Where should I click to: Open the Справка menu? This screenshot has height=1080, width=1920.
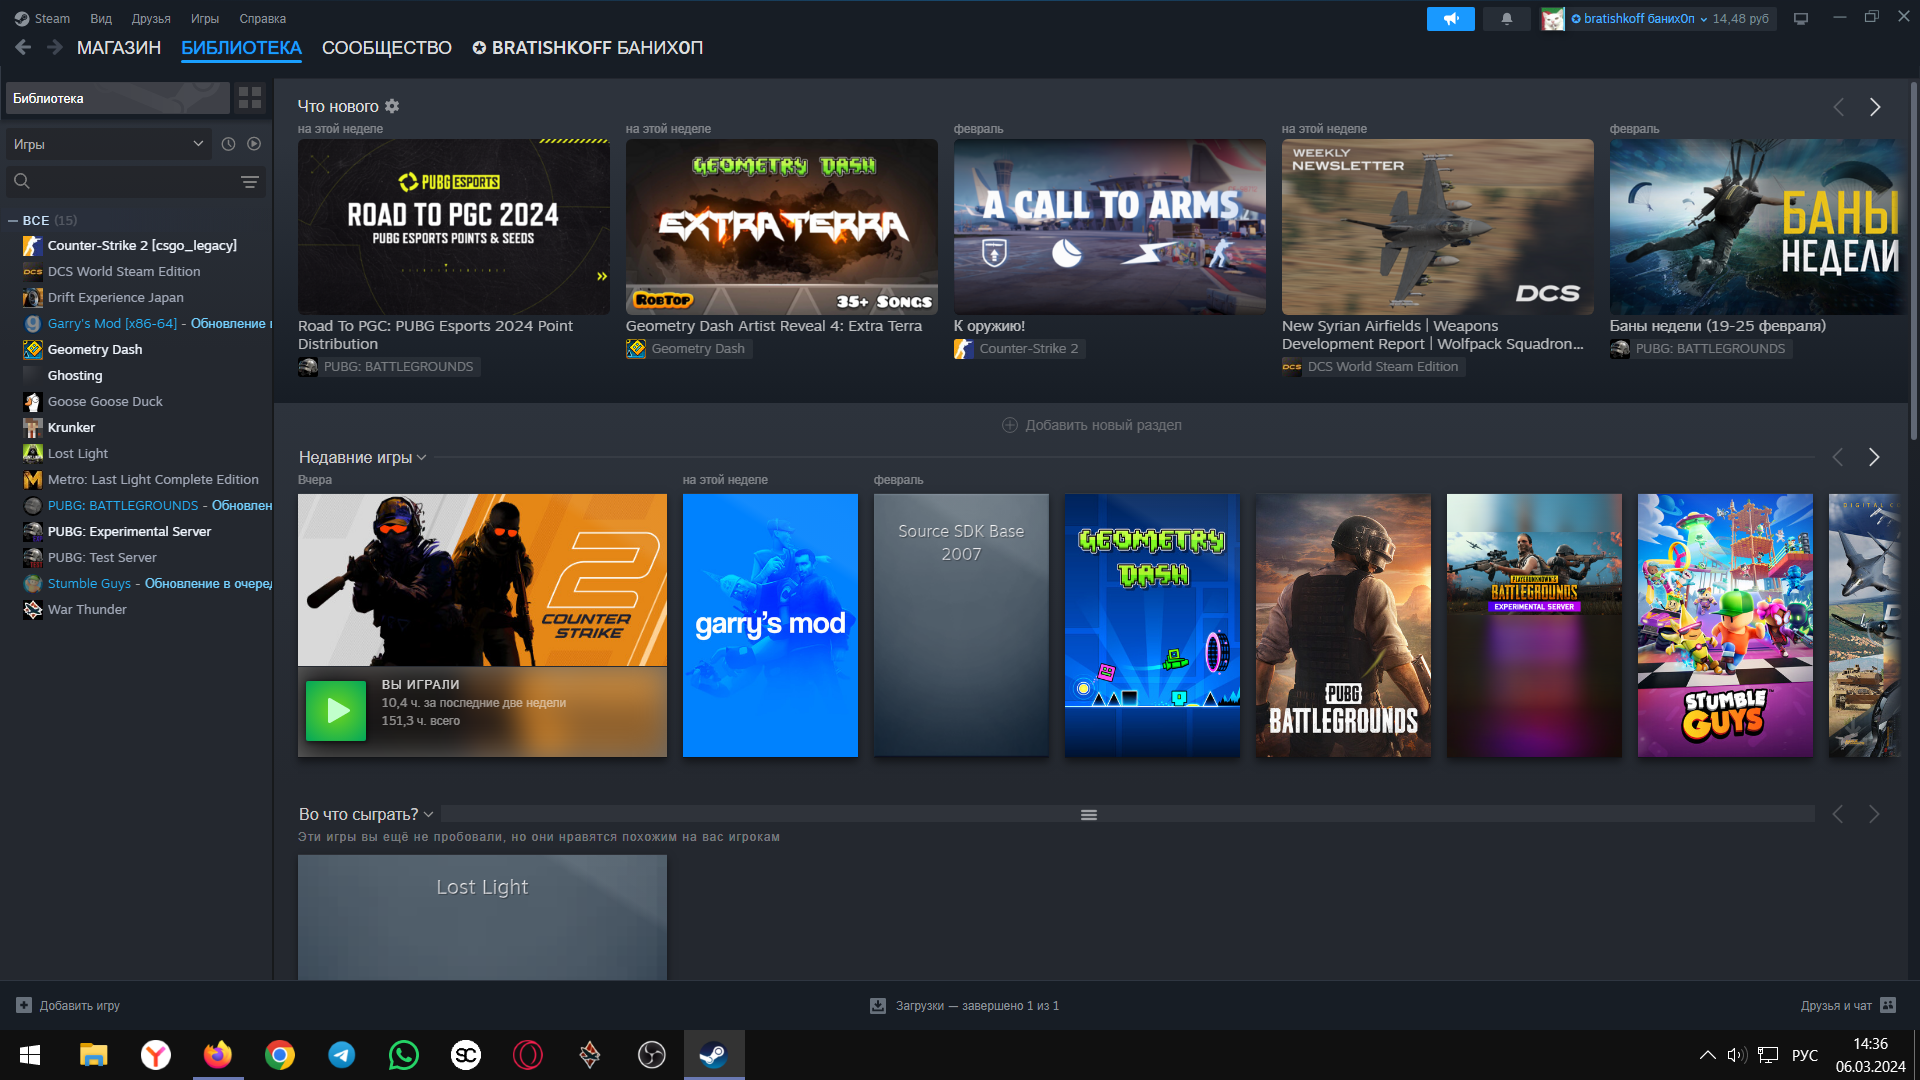tap(263, 18)
